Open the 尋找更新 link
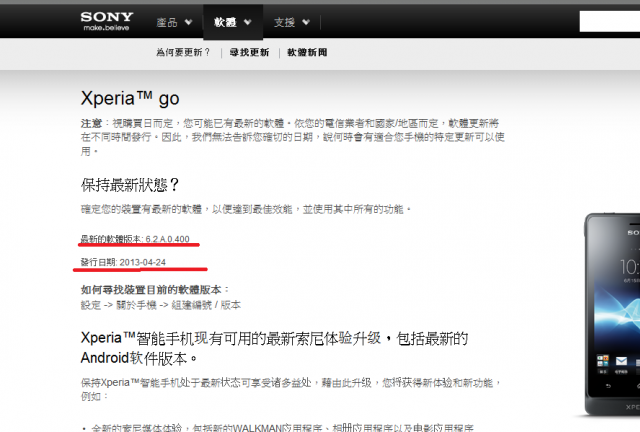 (x=249, y=52)
